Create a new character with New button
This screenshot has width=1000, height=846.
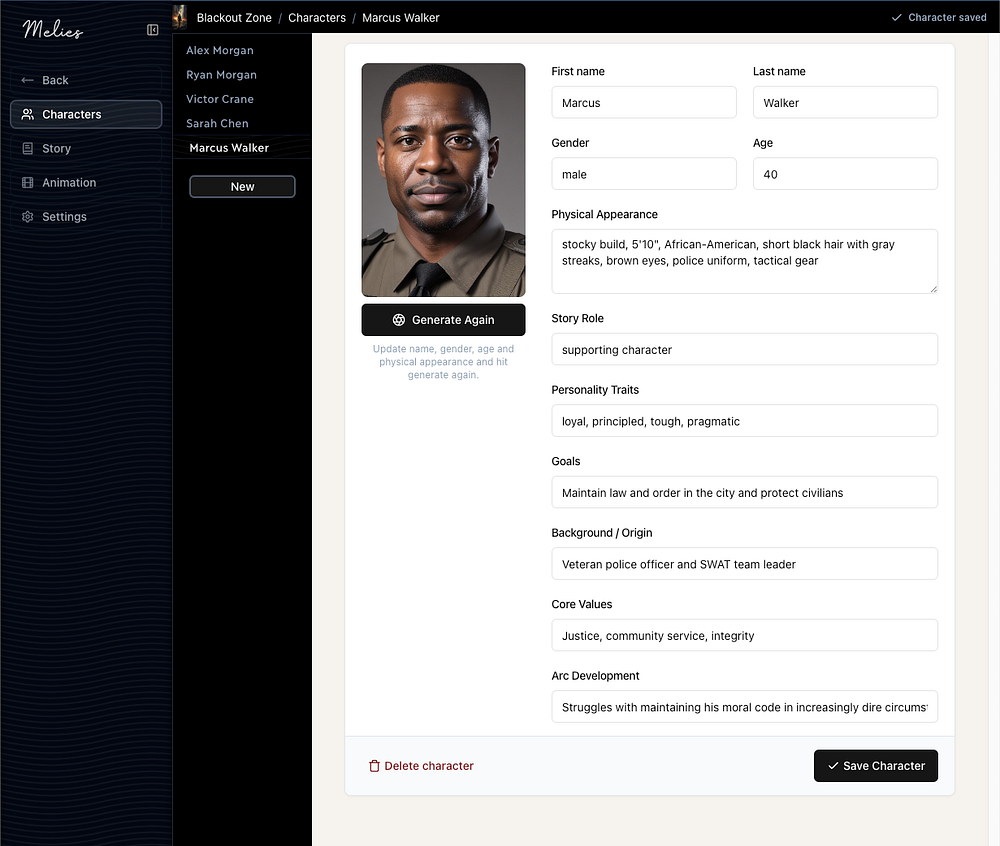pos(242,187)
